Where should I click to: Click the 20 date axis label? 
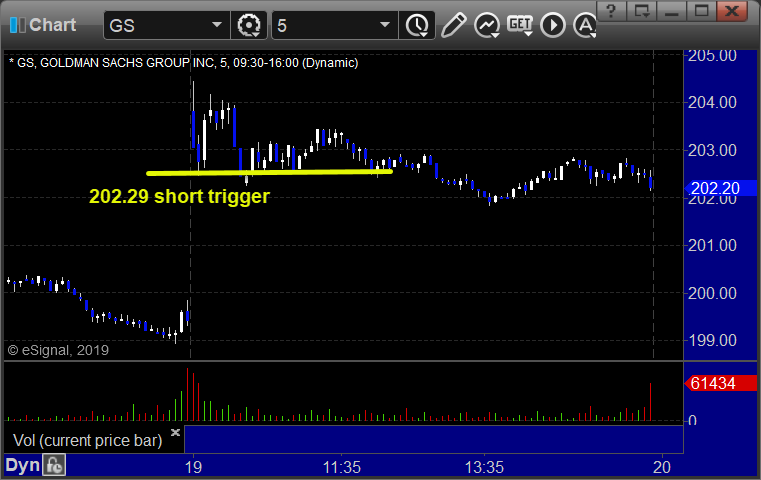[662, 467]
